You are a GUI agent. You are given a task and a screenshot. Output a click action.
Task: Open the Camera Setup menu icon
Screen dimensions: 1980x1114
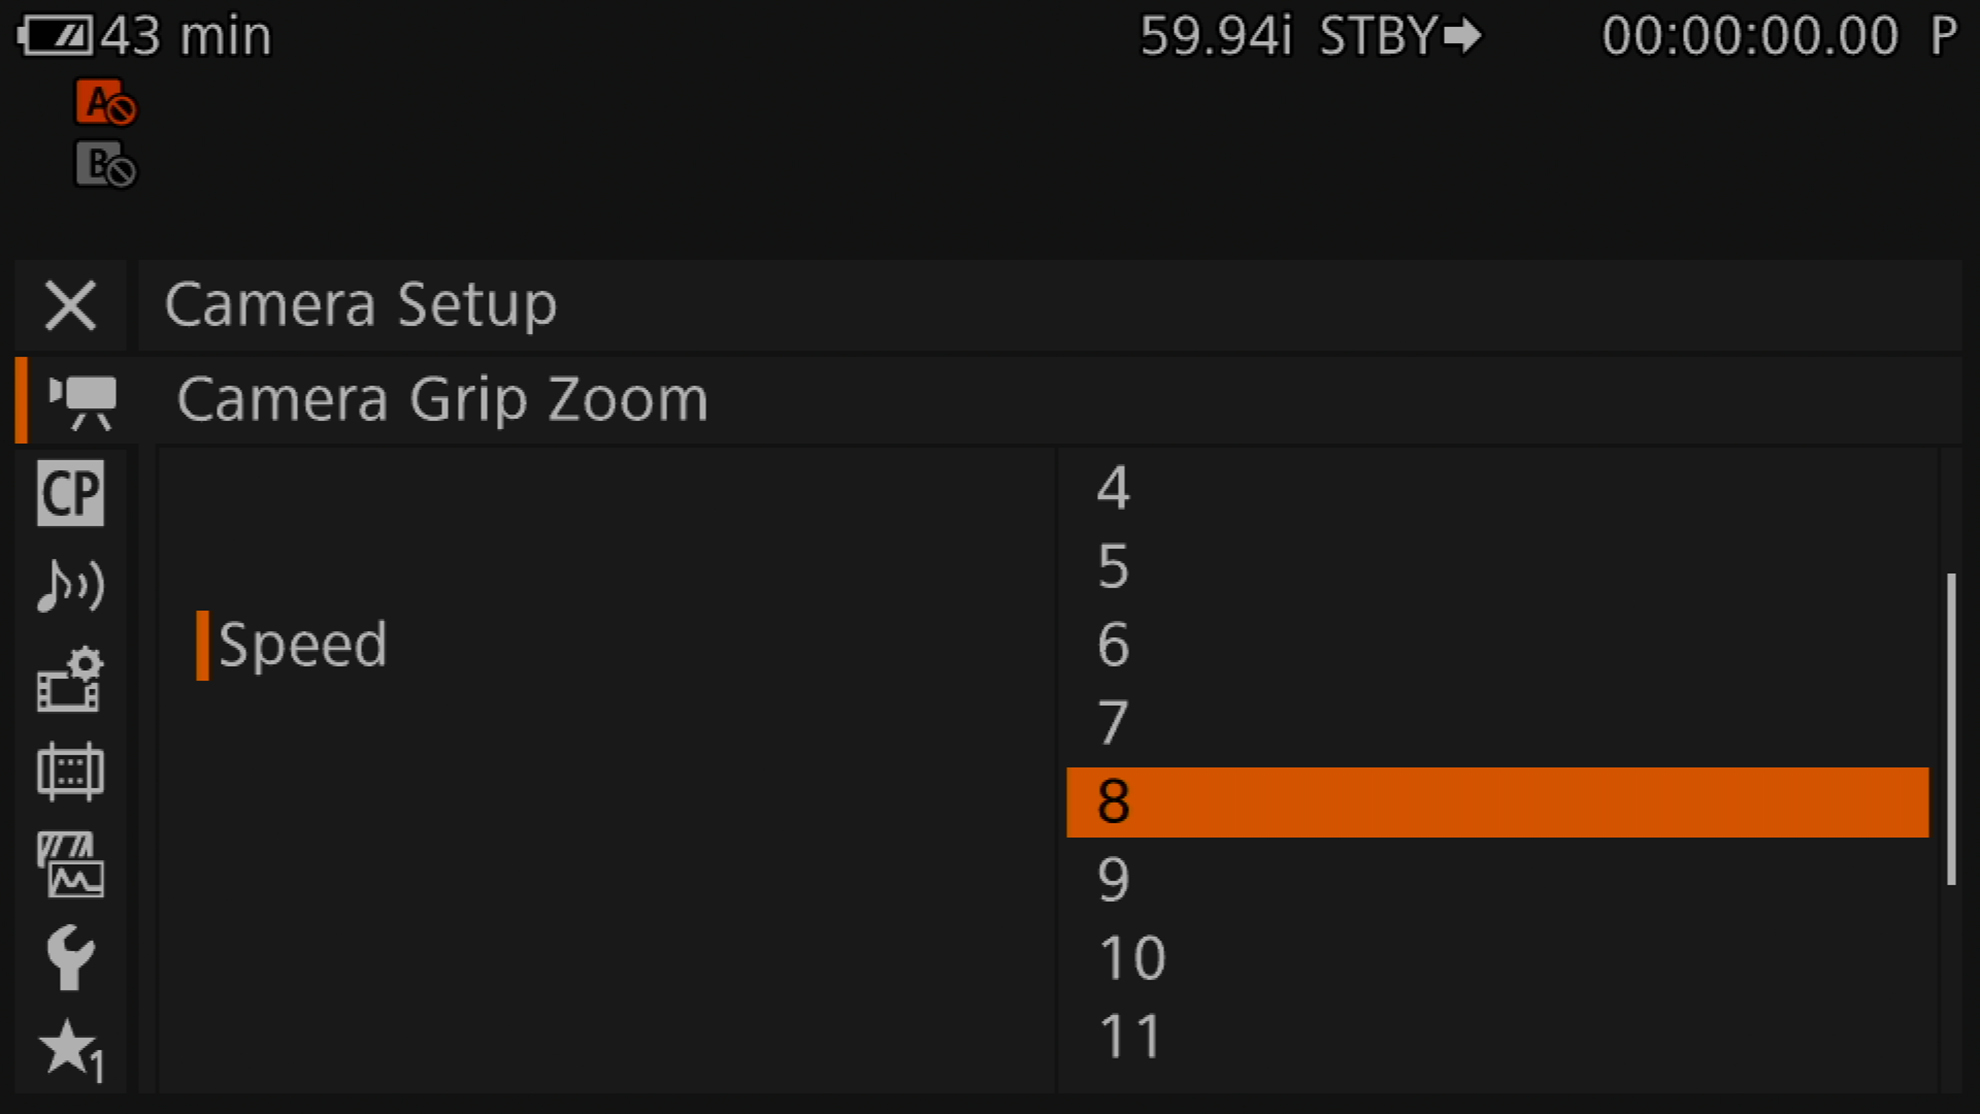(80, 401)
